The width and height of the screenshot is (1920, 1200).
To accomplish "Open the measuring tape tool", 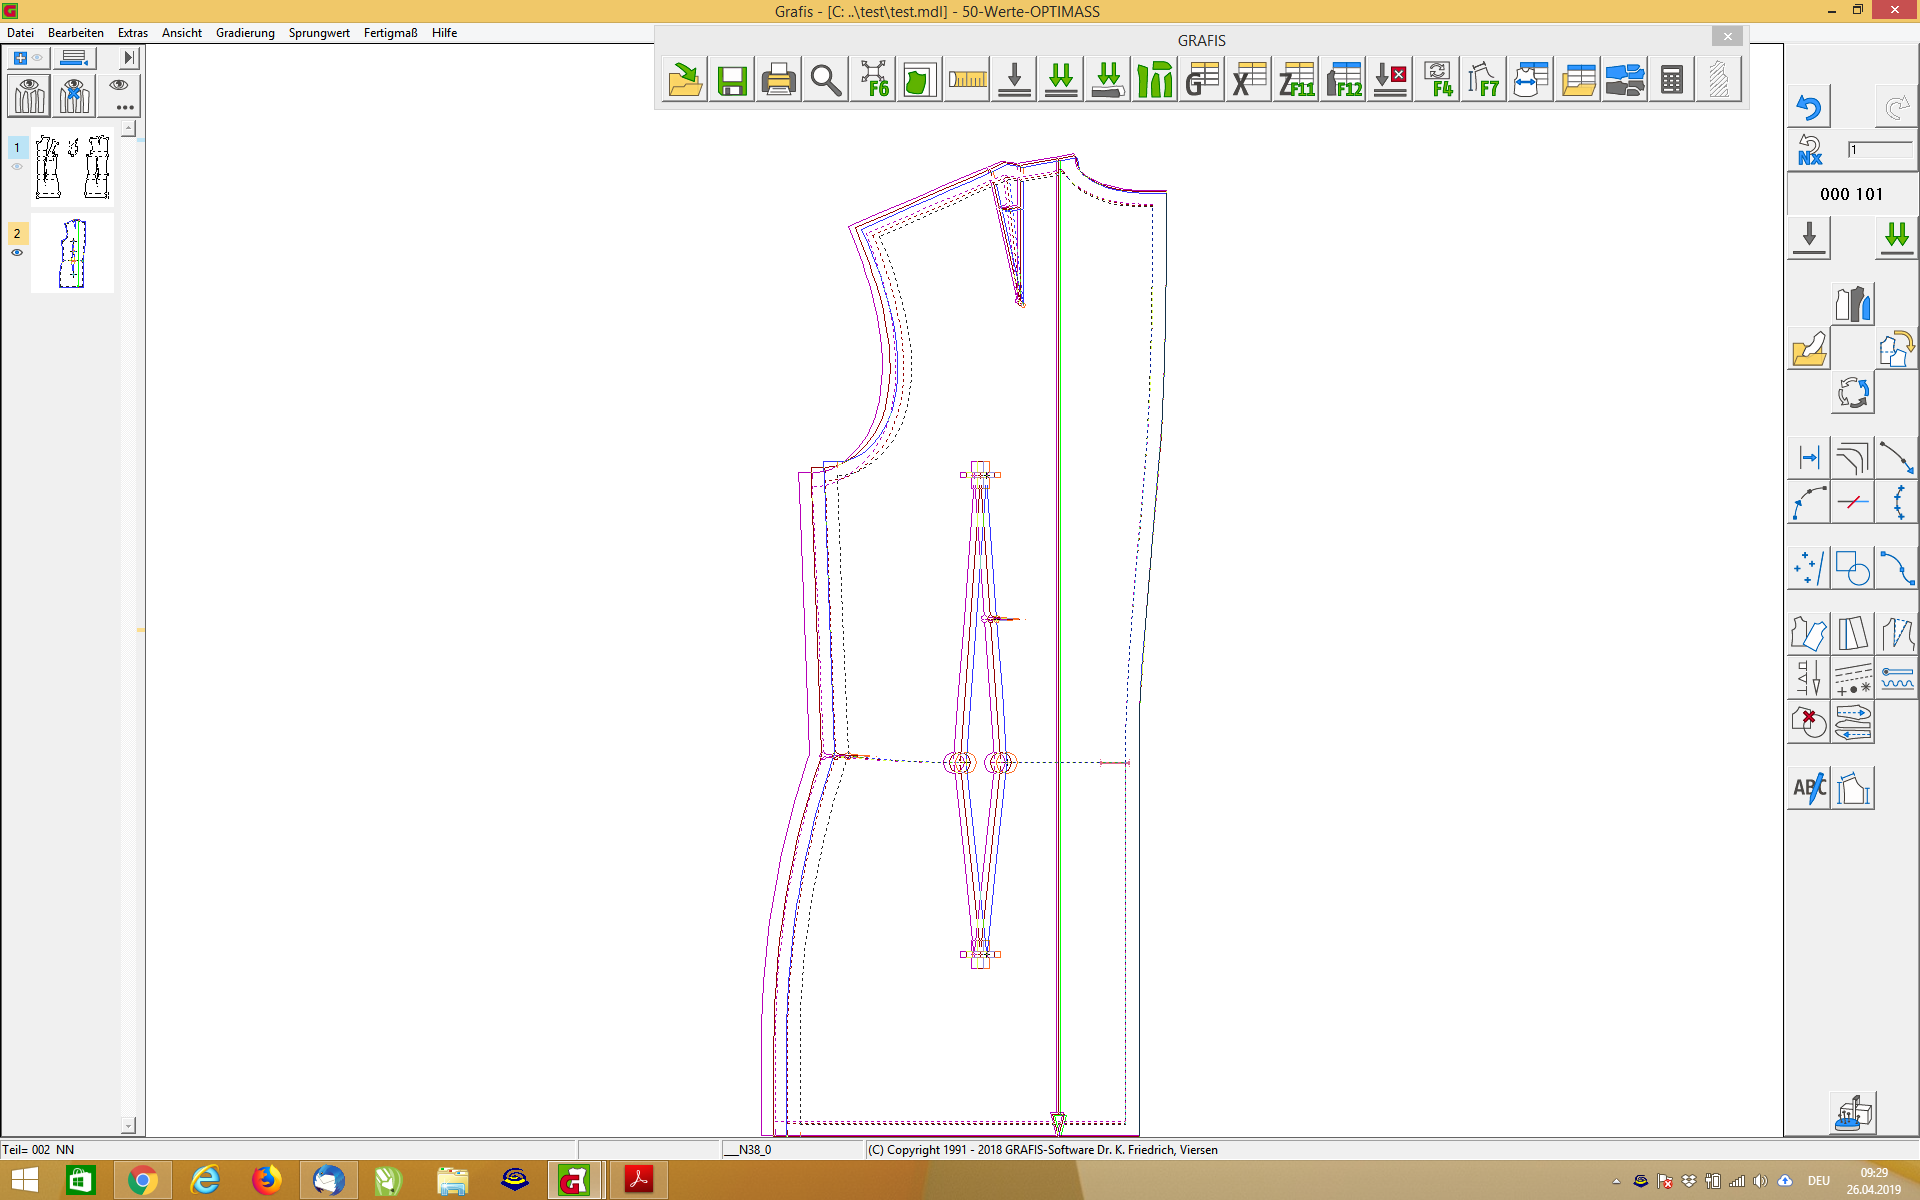I will pos(967,80).
